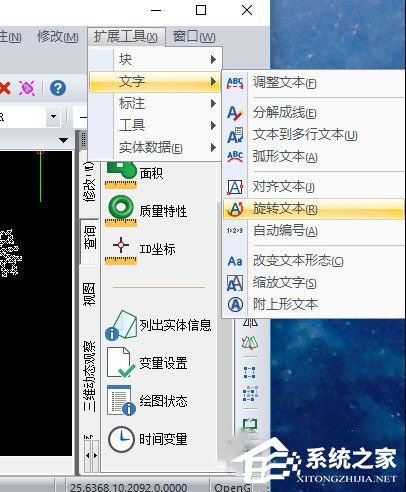406x492 pixels.
Task: Click the green rectangle icon at toolbar bottom
Action: click(x=250, y=424)
